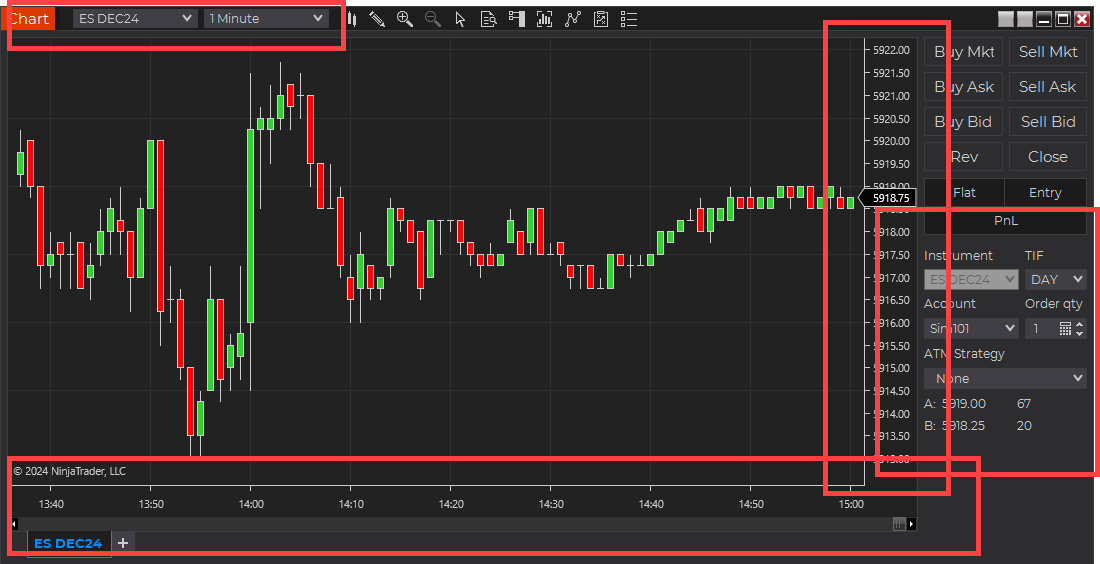
Task: Increase order quantity with up arrow
Action: (1080, 323)
